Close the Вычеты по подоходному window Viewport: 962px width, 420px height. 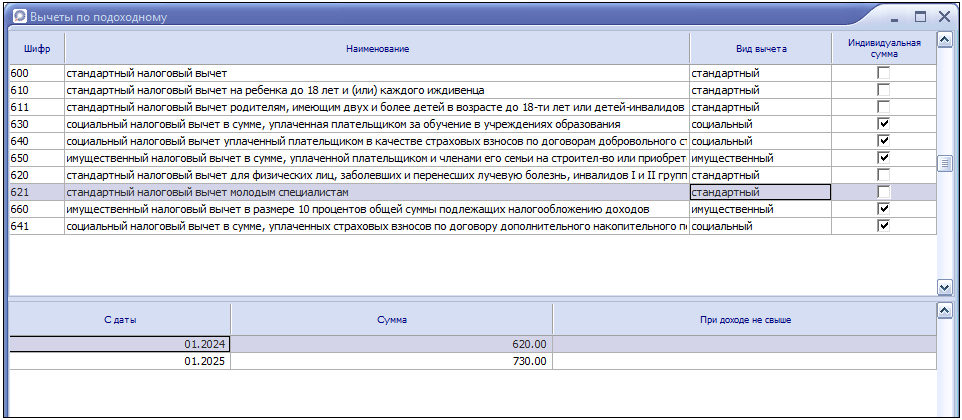click(x=944, y=16)
